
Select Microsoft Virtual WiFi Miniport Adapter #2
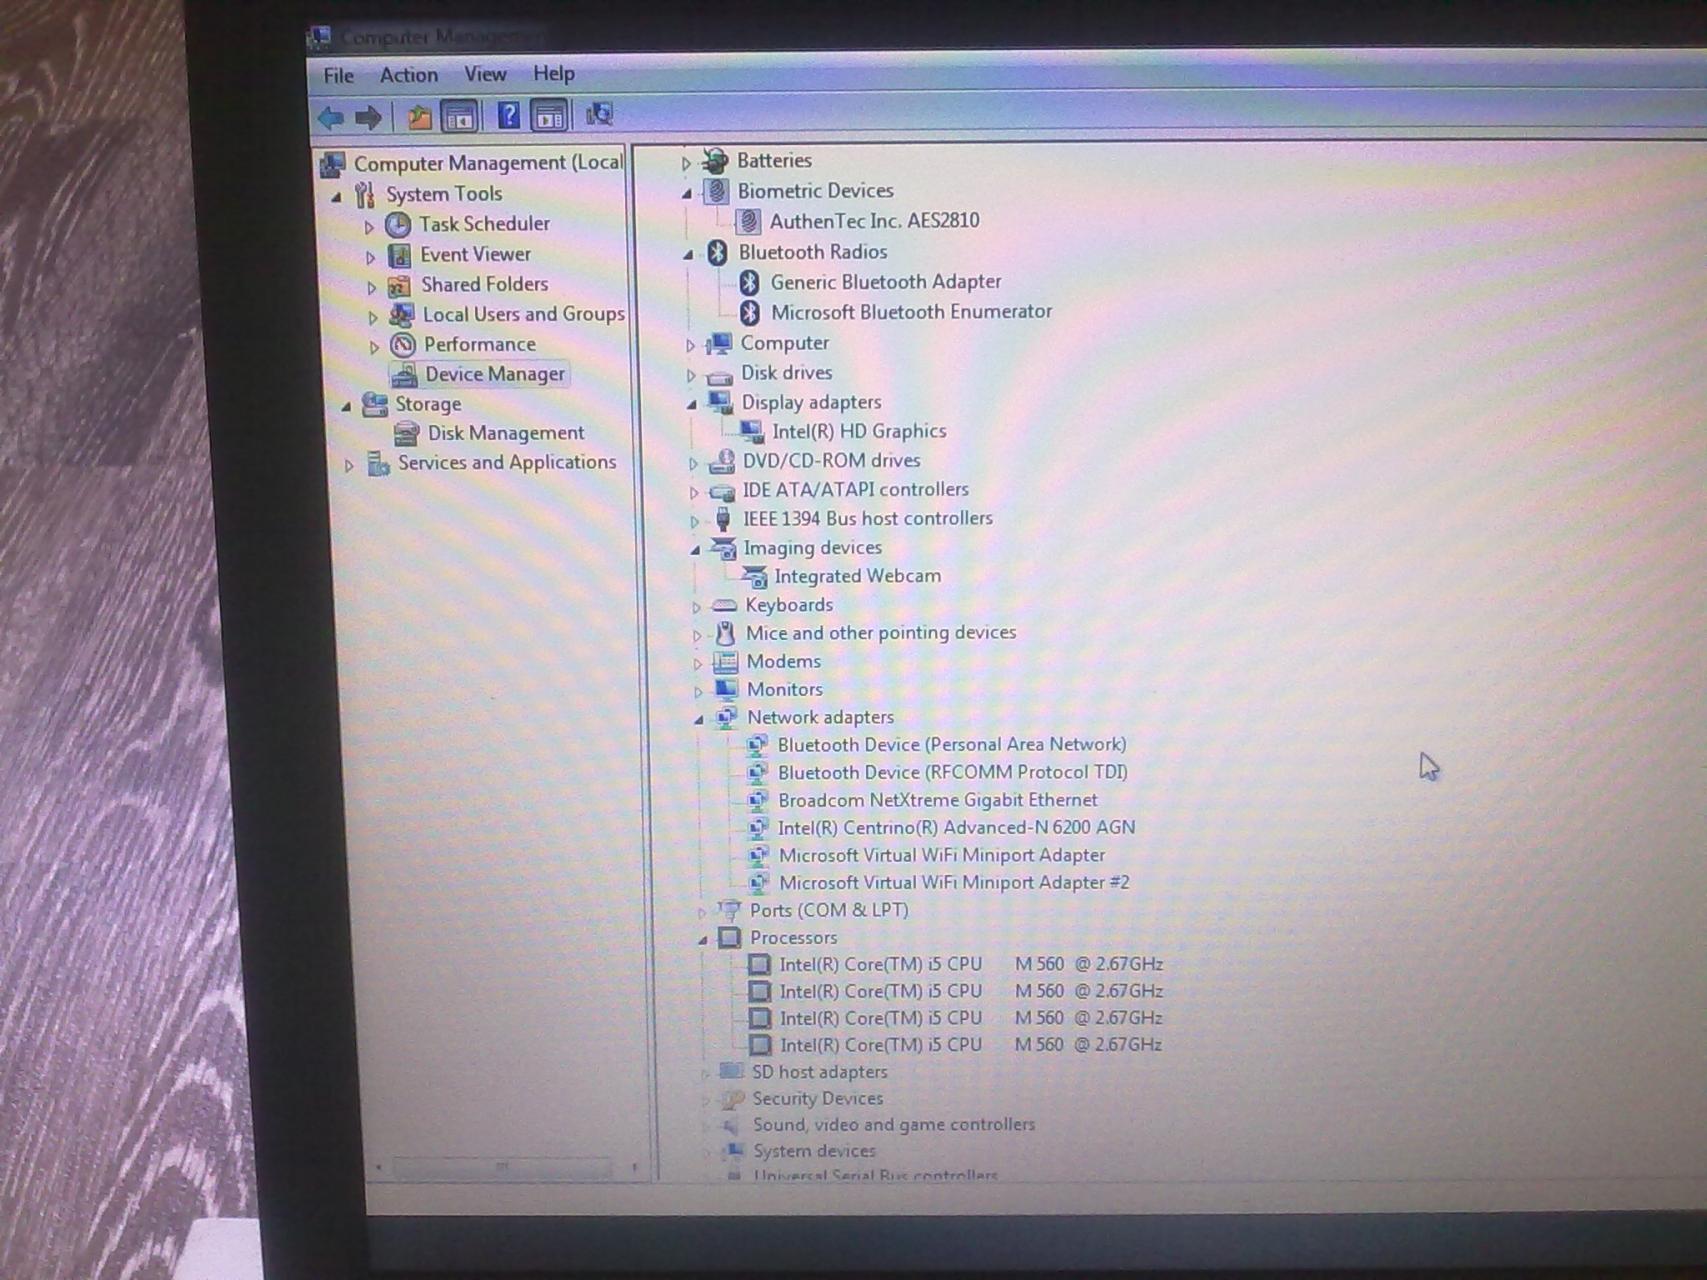click(x=954, y=883)
